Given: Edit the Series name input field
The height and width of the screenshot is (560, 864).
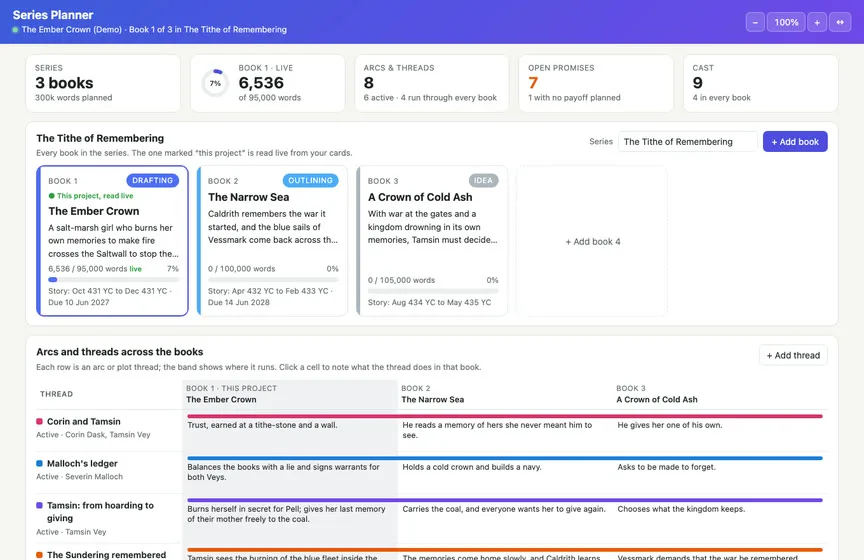Looking at the screenshot, I should [x=688, y=142].
